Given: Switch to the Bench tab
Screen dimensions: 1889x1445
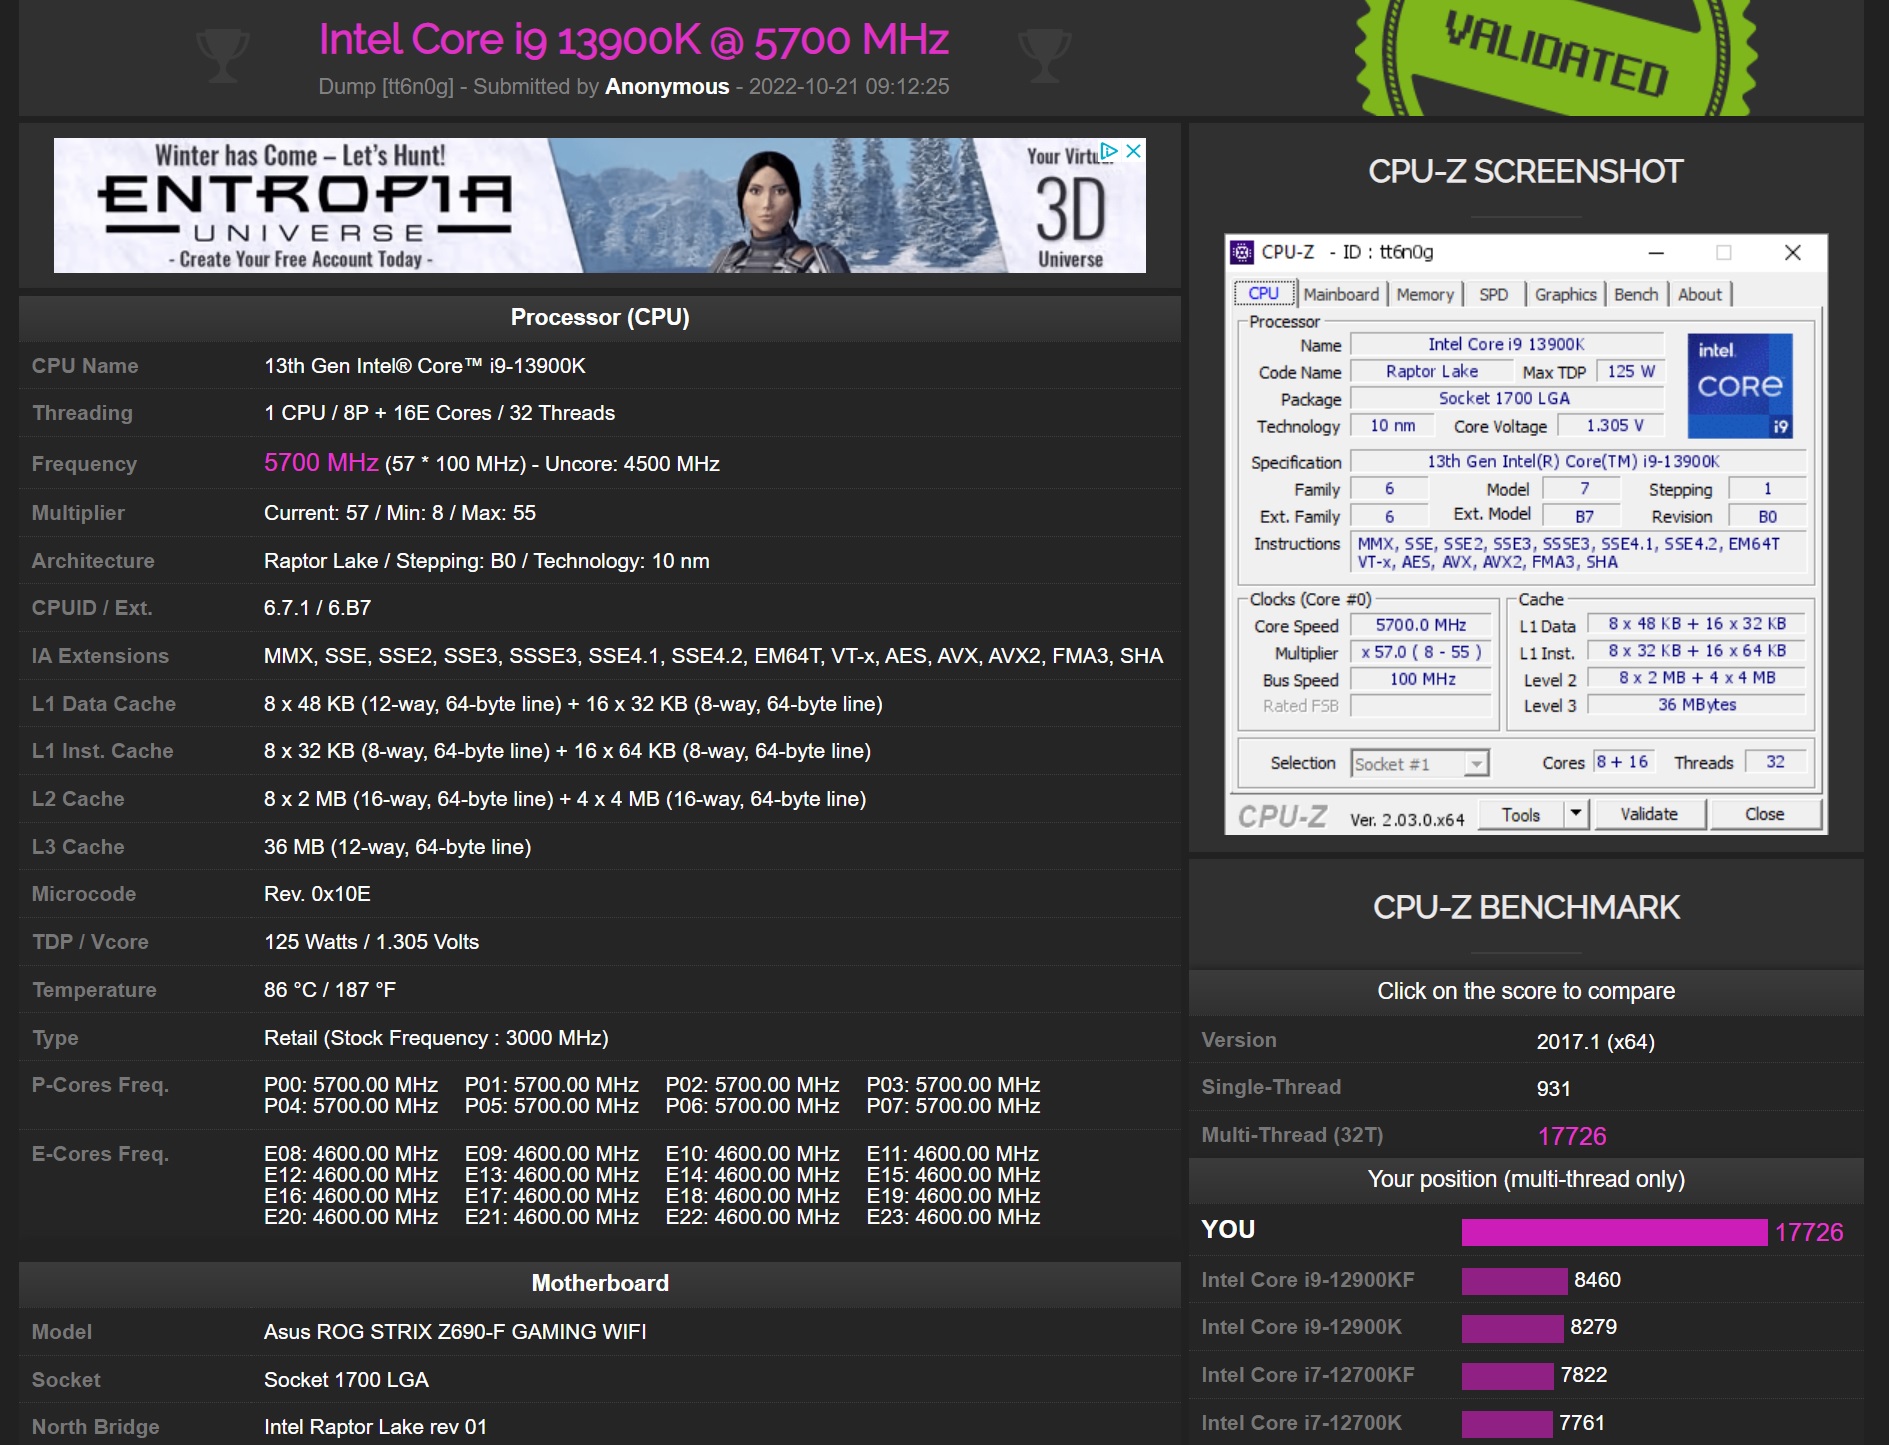Looking at the screenshot, I should click(1636, 294).
